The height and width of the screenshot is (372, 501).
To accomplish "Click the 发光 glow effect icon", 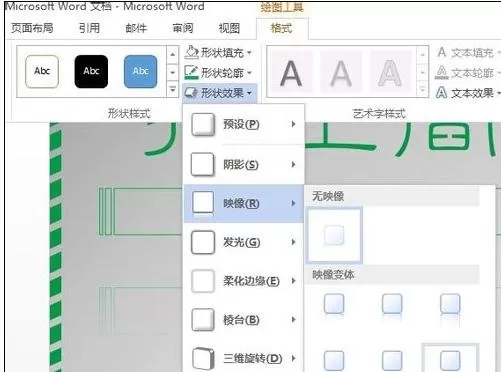I will pyautogui.click(x=203, y=243).
